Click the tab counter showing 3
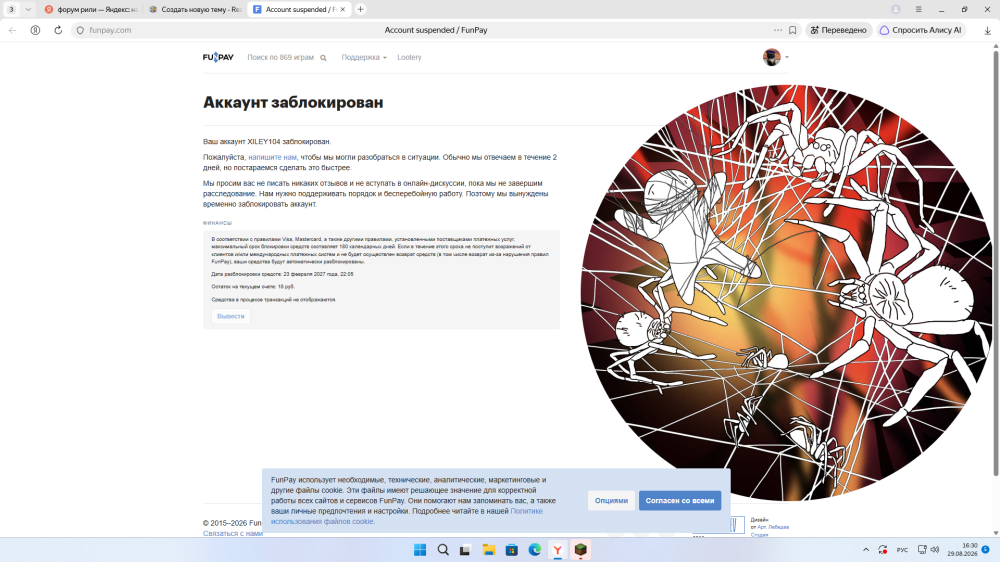This screenshot has width=1000, height=562. [11, 10]
